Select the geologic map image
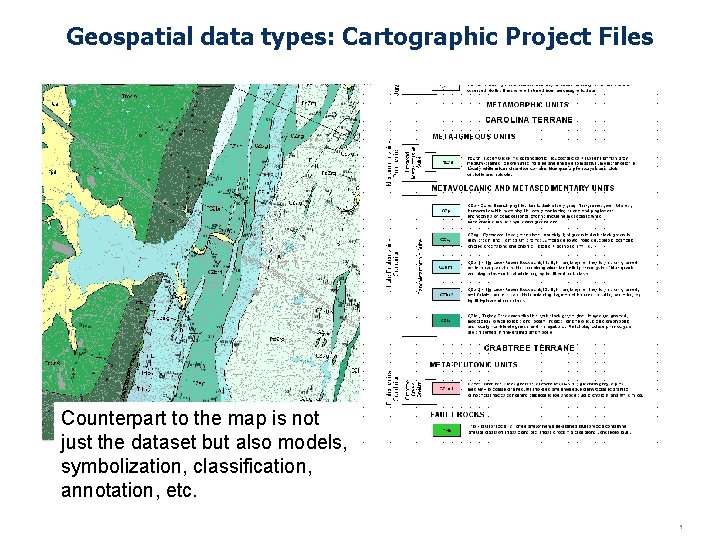 coord(201,262)
